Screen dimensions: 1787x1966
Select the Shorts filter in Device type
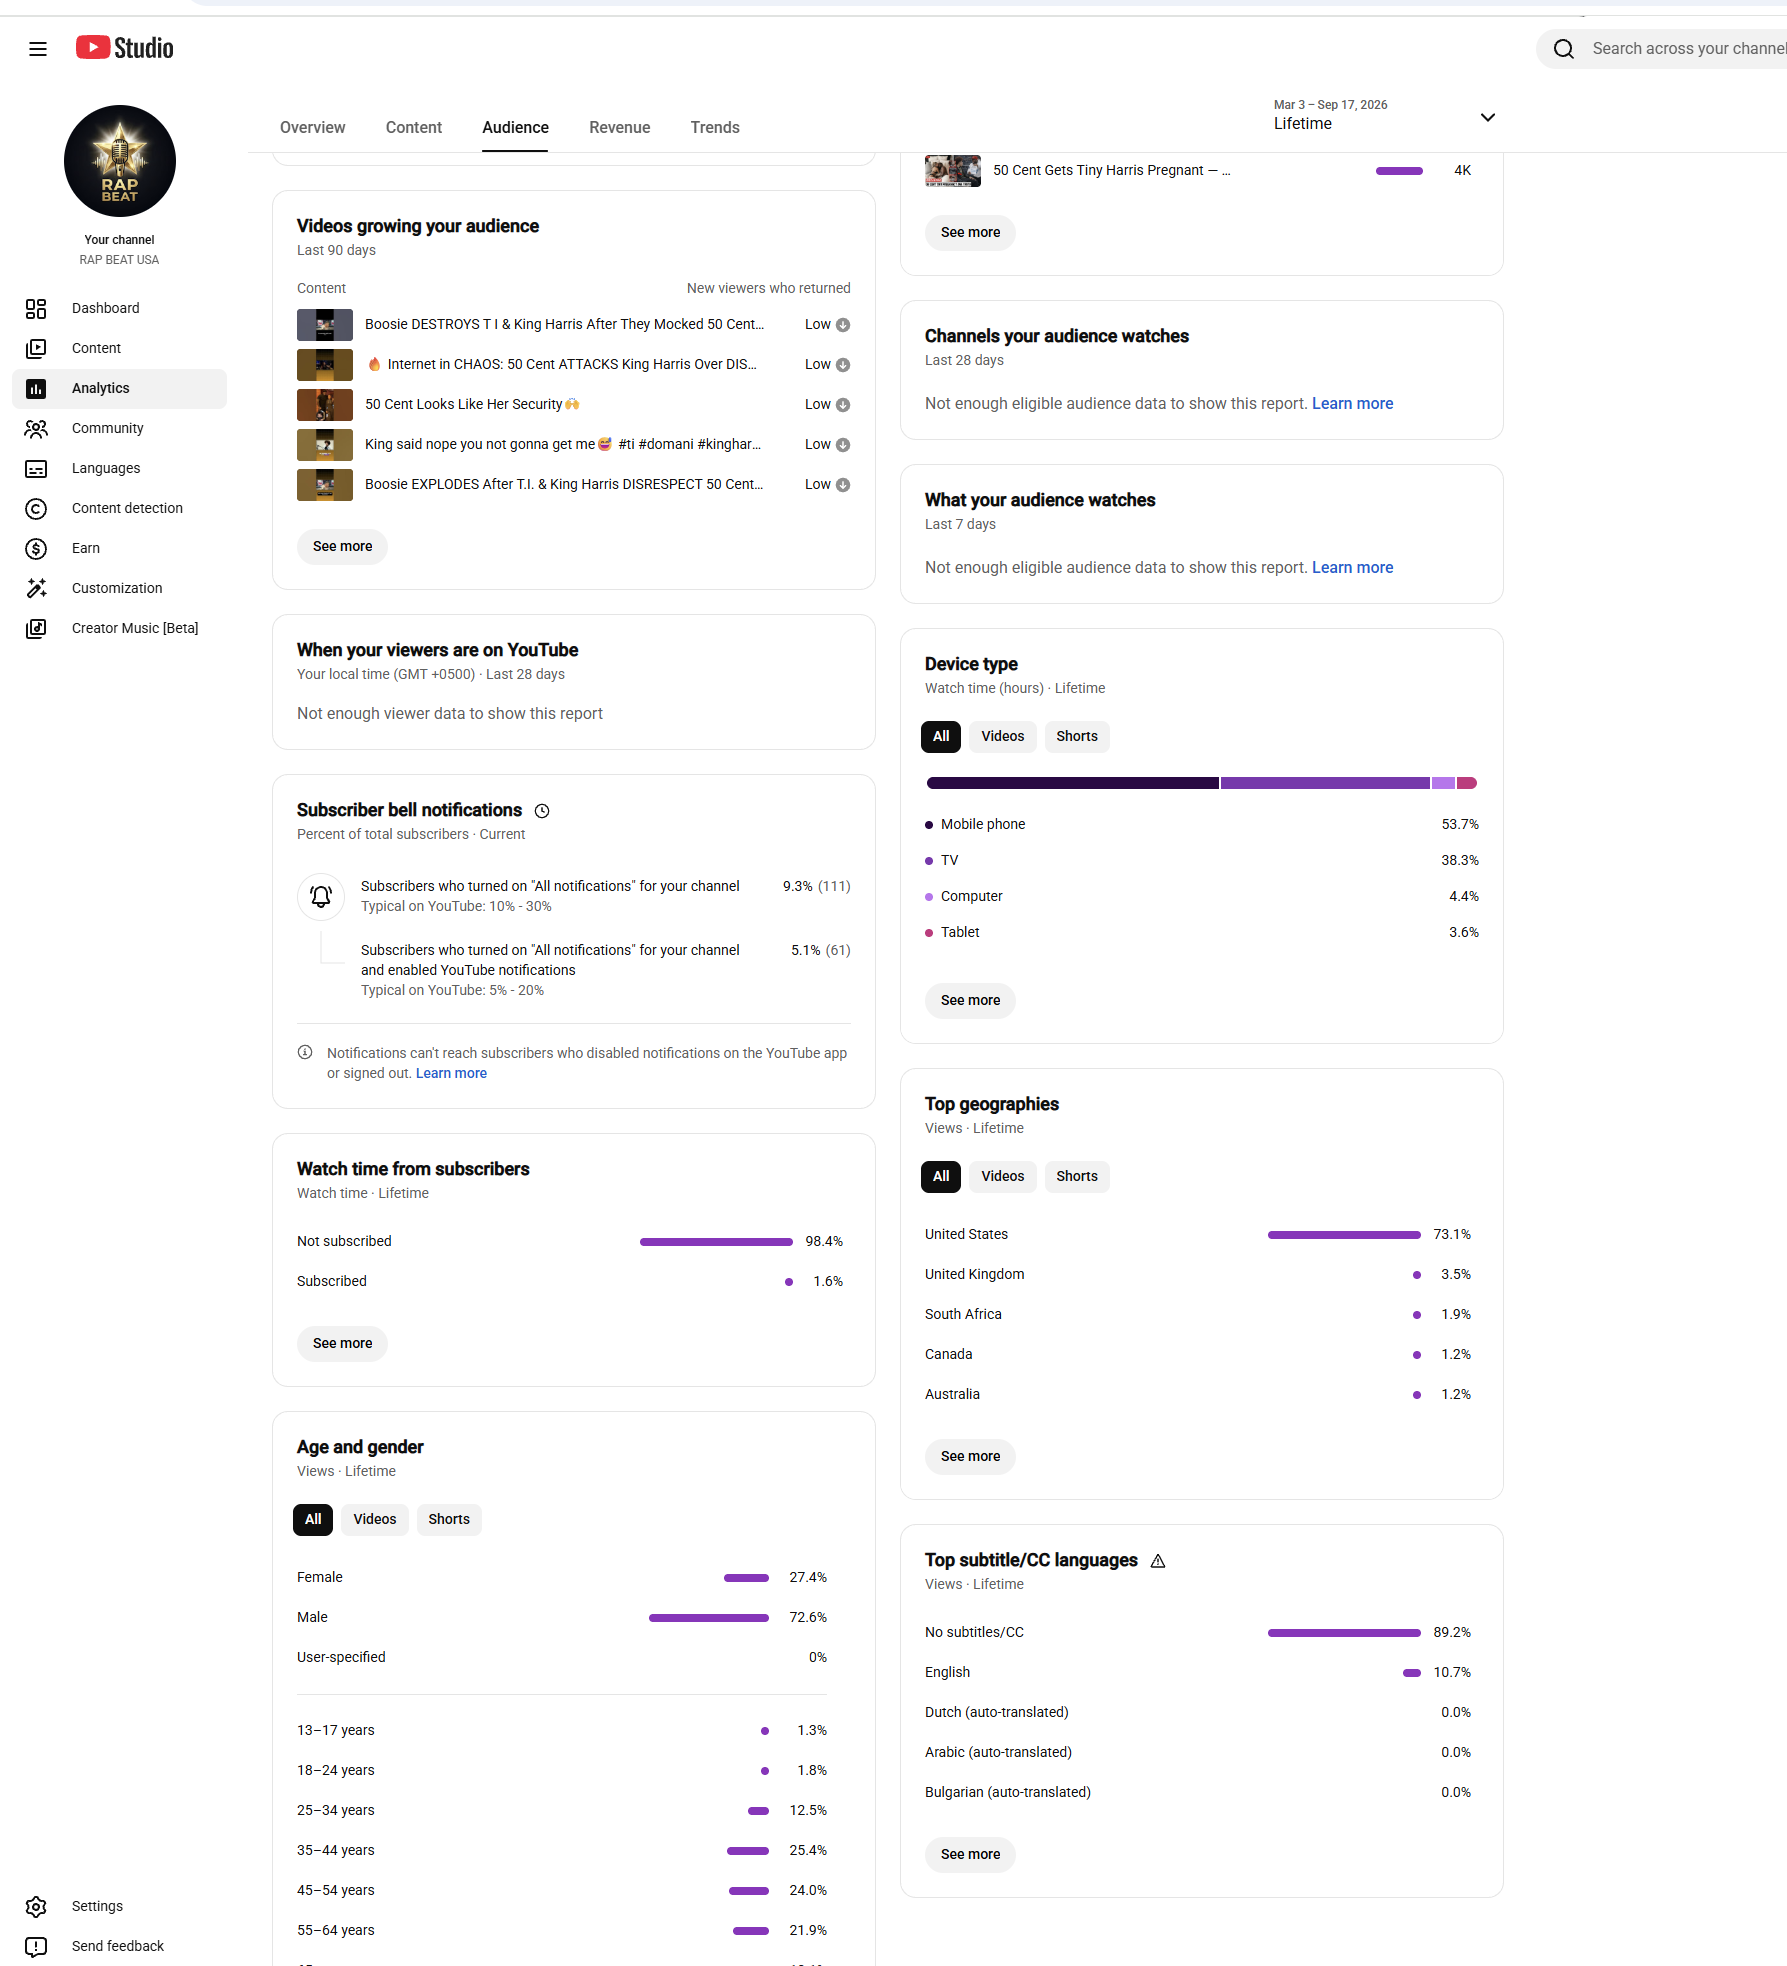1077,737
